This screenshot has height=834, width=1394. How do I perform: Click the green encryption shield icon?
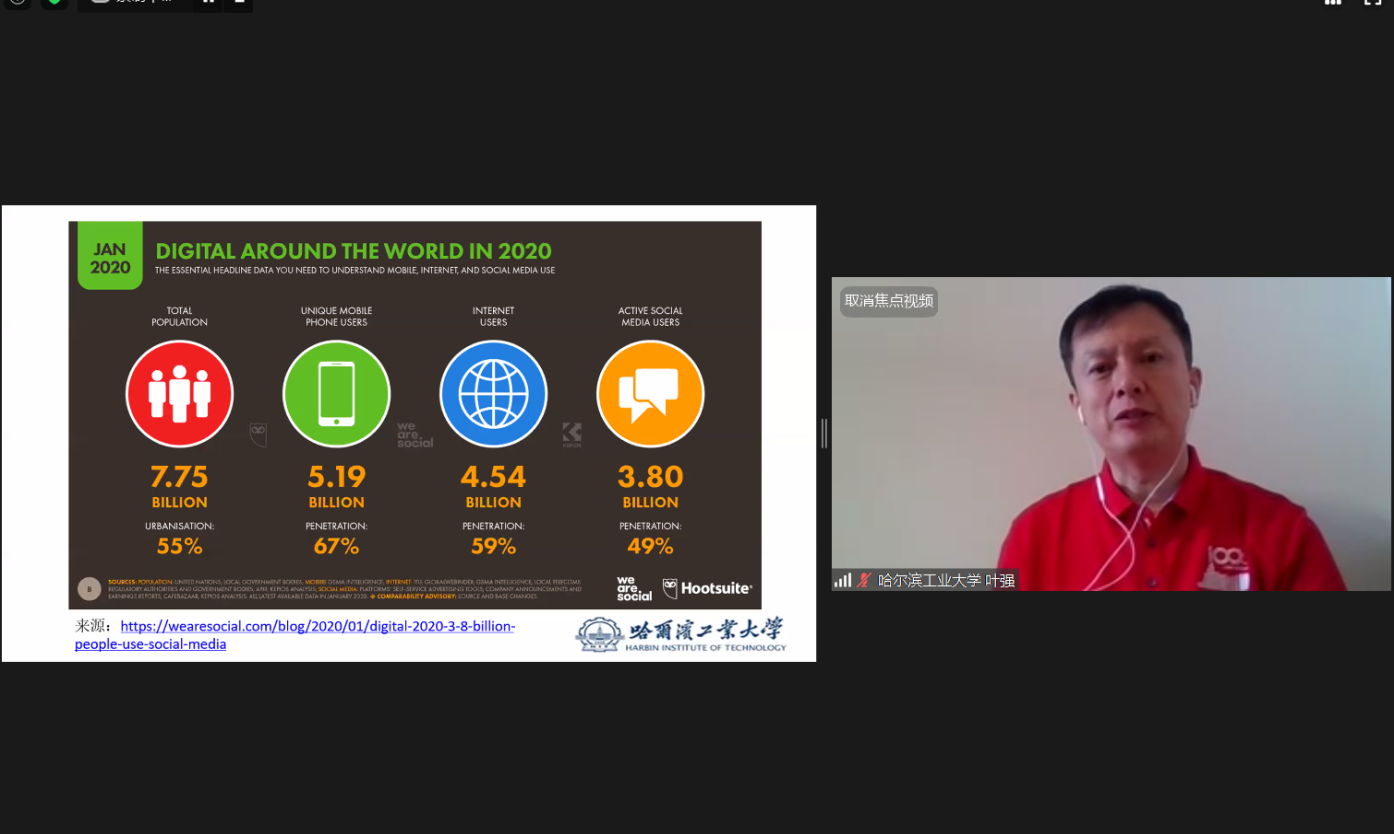click(x=55, y=3)
